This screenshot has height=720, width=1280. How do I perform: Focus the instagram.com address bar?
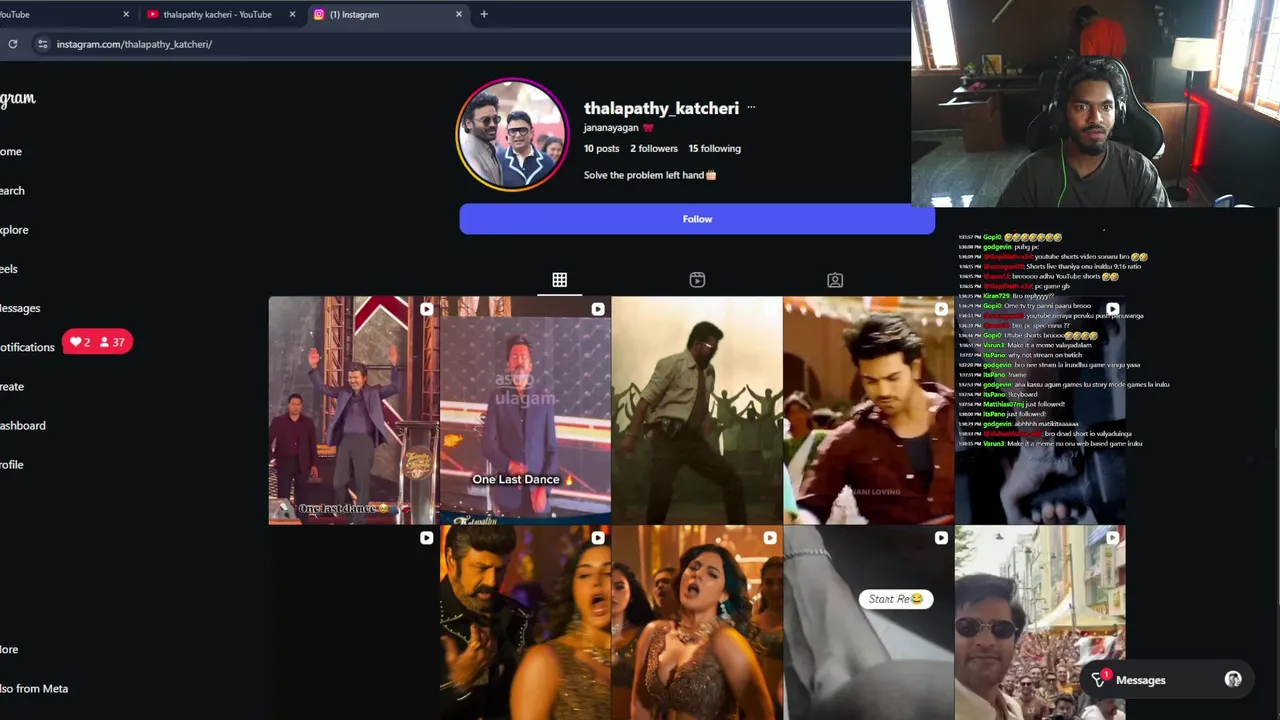coord(470,44)
